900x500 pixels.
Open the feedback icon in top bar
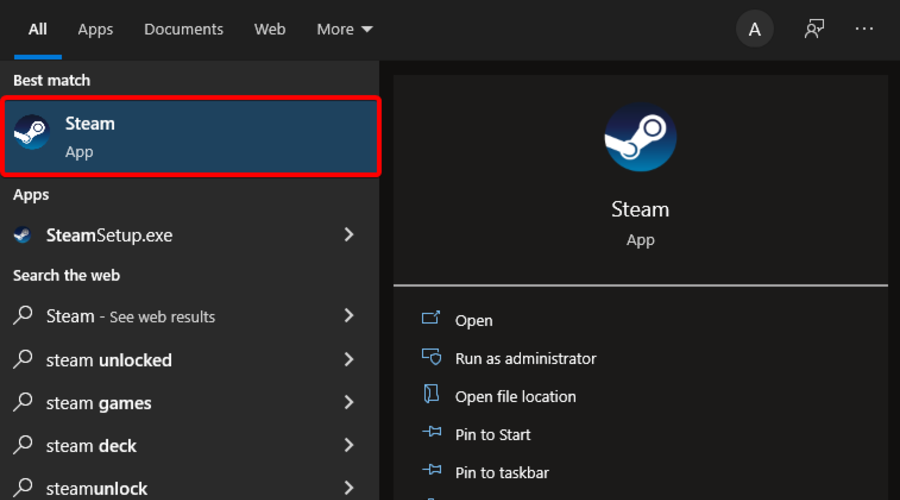[x=814, y=29]
